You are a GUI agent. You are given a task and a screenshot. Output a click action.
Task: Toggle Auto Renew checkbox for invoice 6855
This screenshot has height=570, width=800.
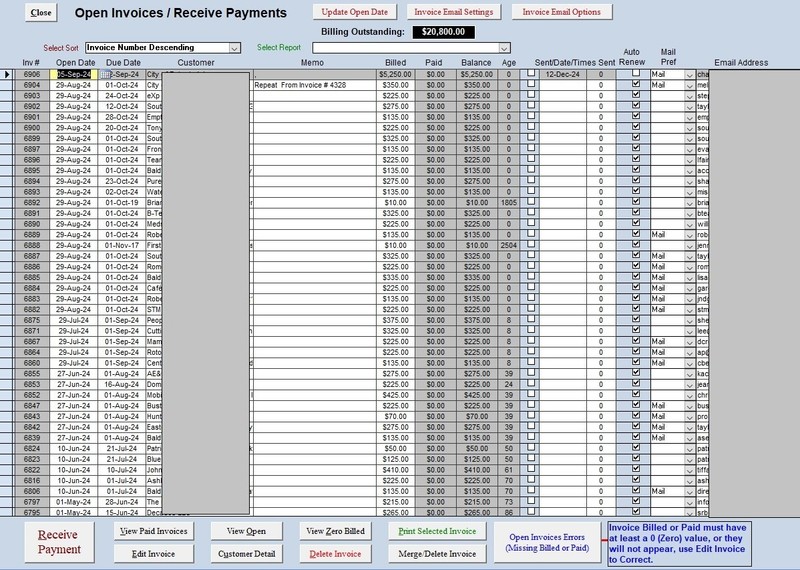(x=636, y=372)
